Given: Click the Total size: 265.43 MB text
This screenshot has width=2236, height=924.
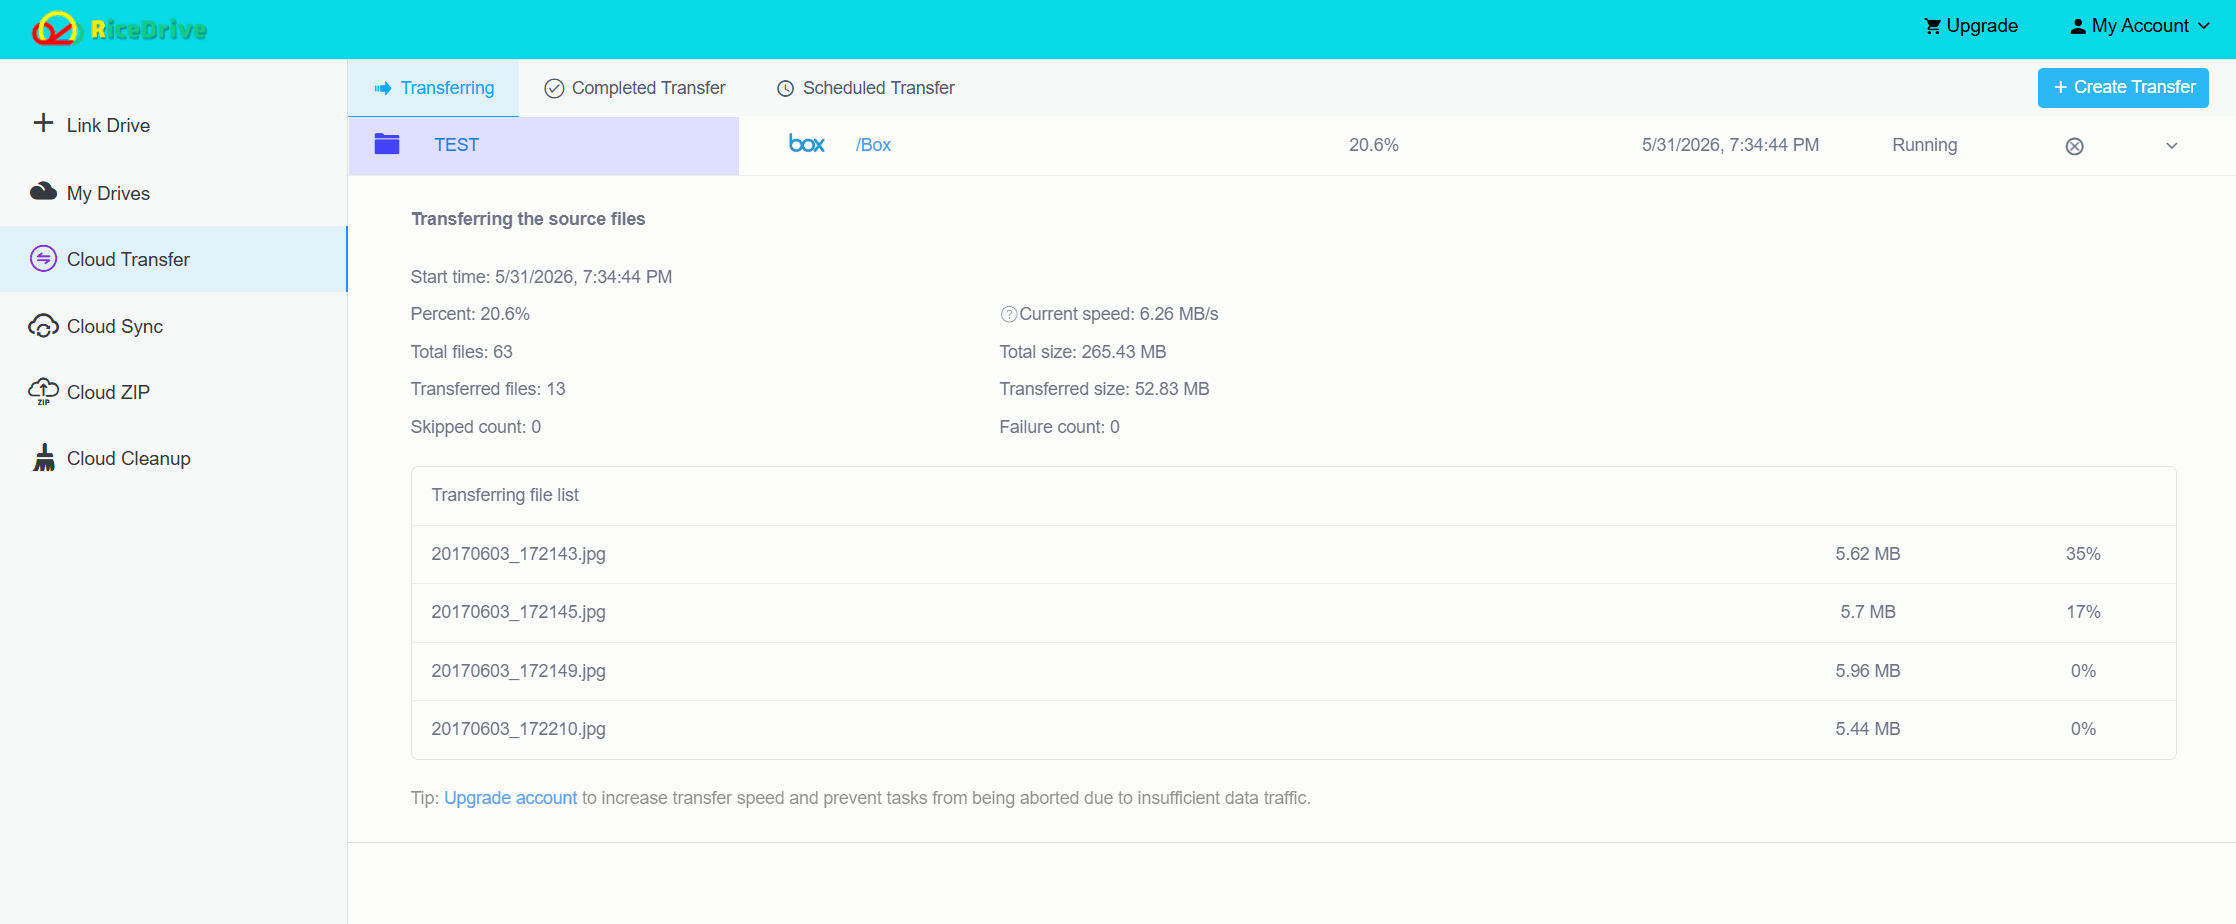Looking at the screenshot, I should [x=1083, y=352].
